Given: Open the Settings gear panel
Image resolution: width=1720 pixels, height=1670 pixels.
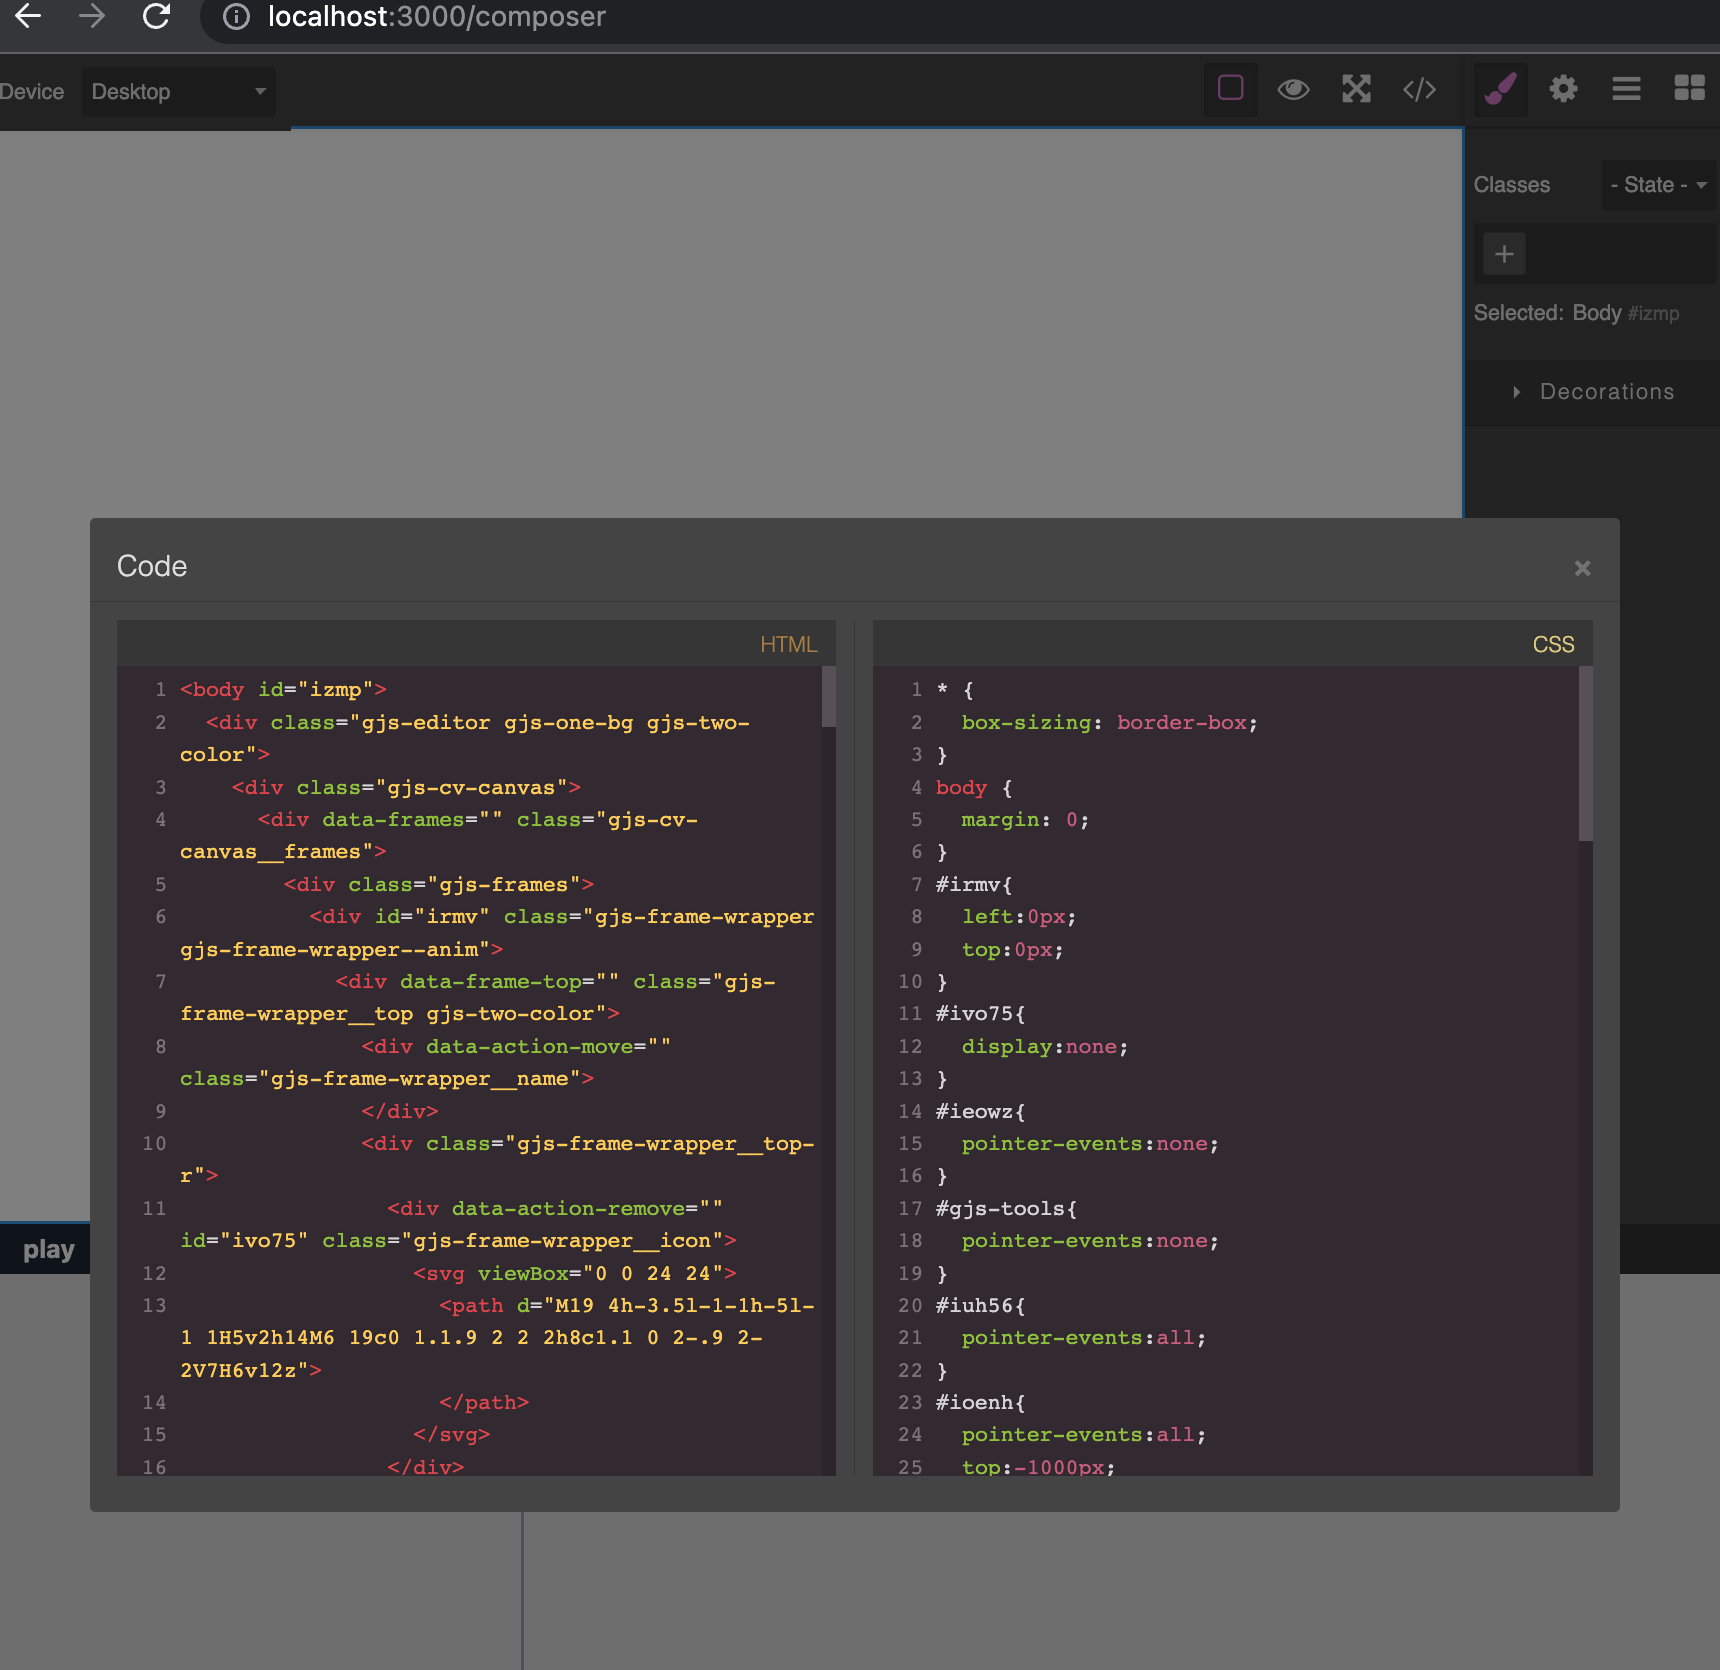Looking at the screenshot, I should [x=1564, y=89].
